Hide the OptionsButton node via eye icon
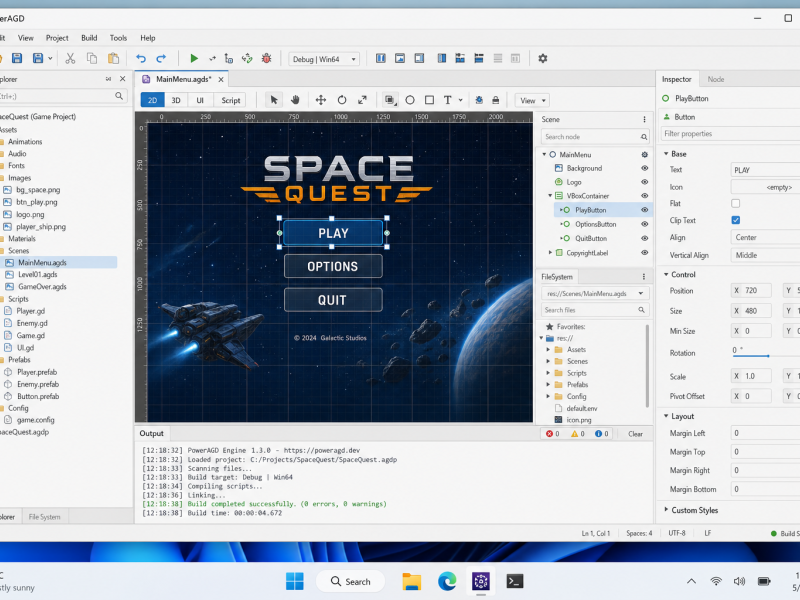This screenshot has height=600, width=800. point(644,224)
